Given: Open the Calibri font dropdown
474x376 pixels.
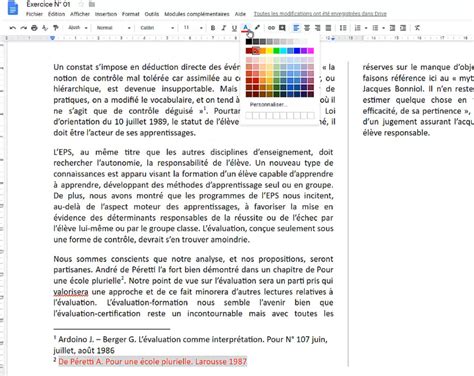Looking at the screenshot, I should coord(157,28).
